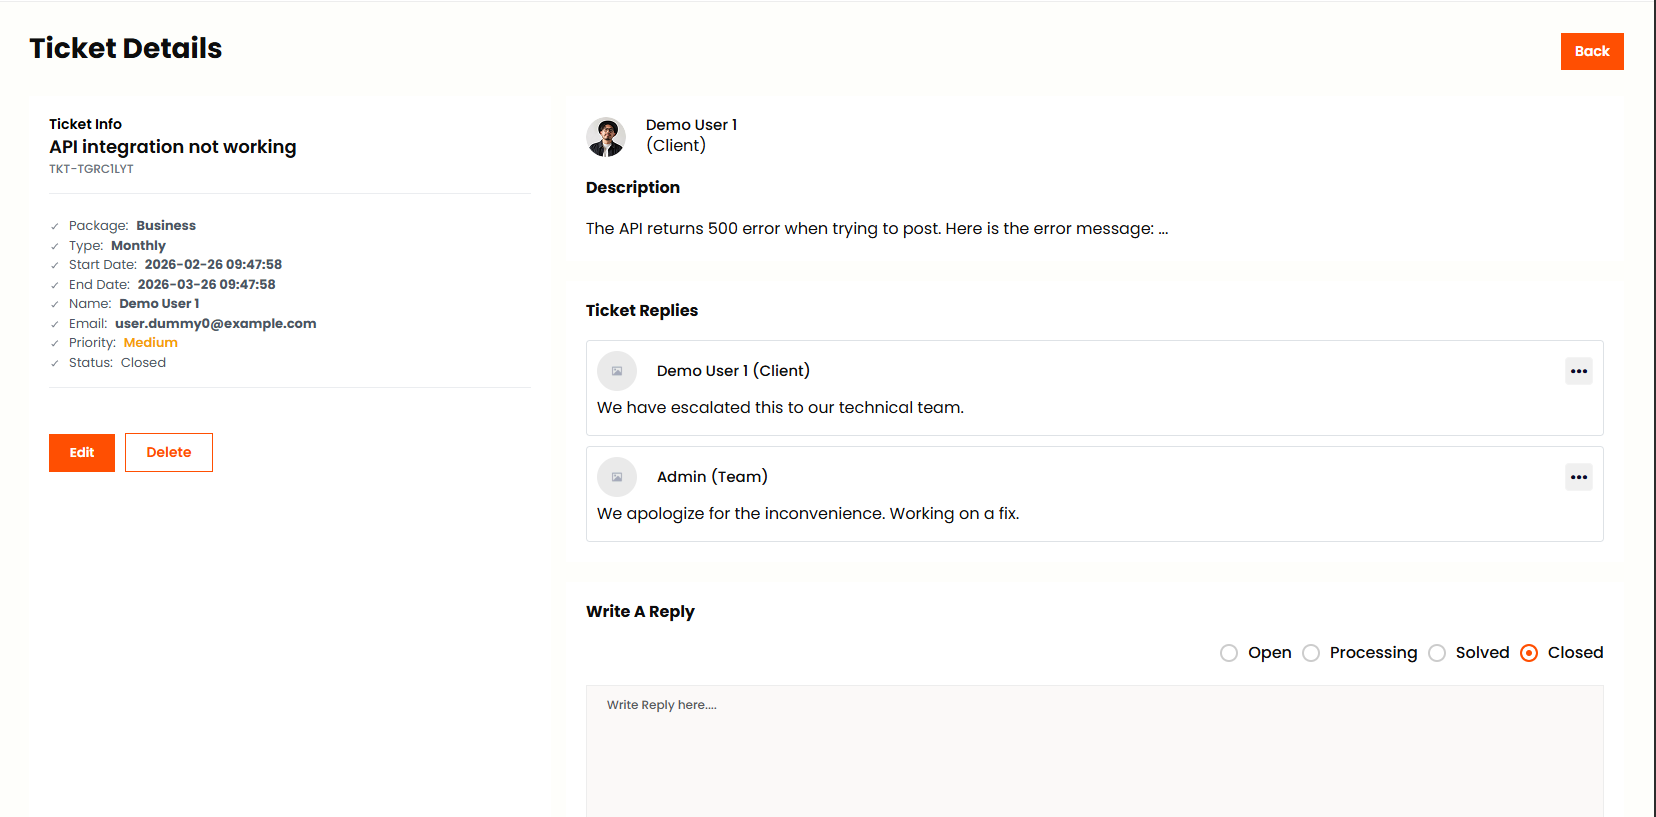Viewport: 1656px width, 817px height.
Task: Open three-dot menu on Admin (Team) reply
Action: pyautogui.click(x=1578, y=477)
